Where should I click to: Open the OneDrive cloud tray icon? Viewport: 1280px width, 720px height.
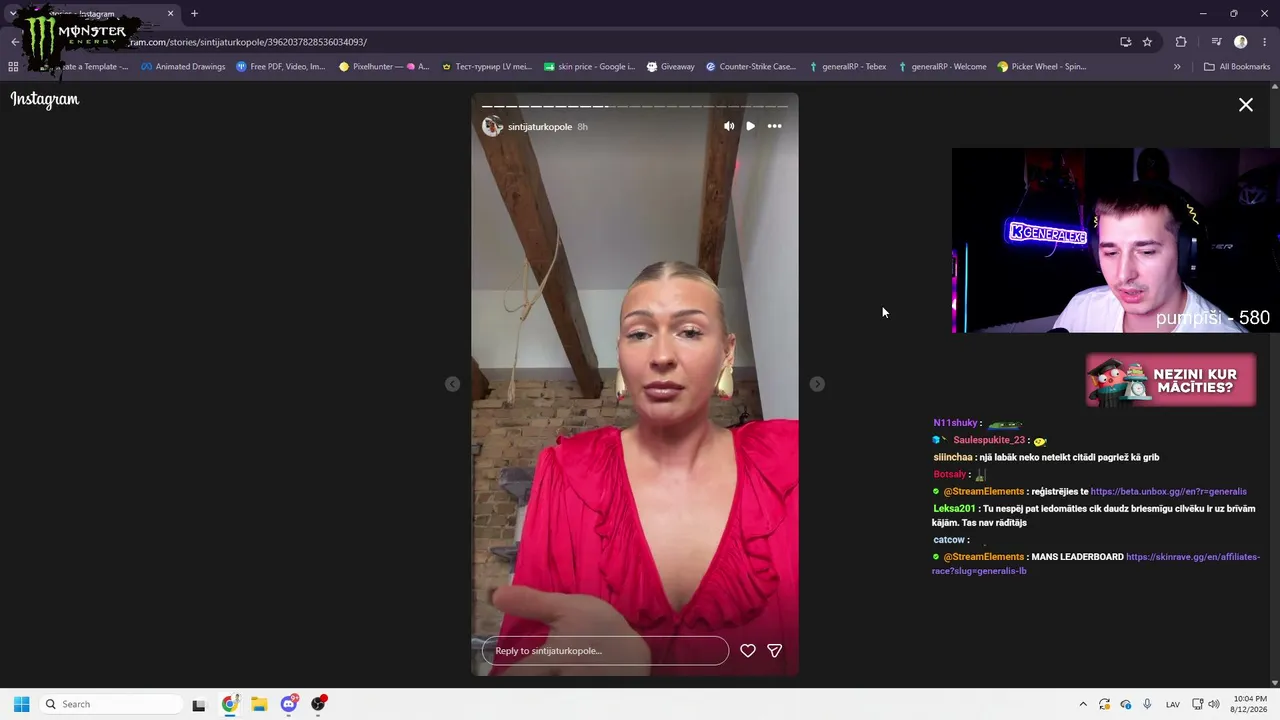coord(1126,704)
